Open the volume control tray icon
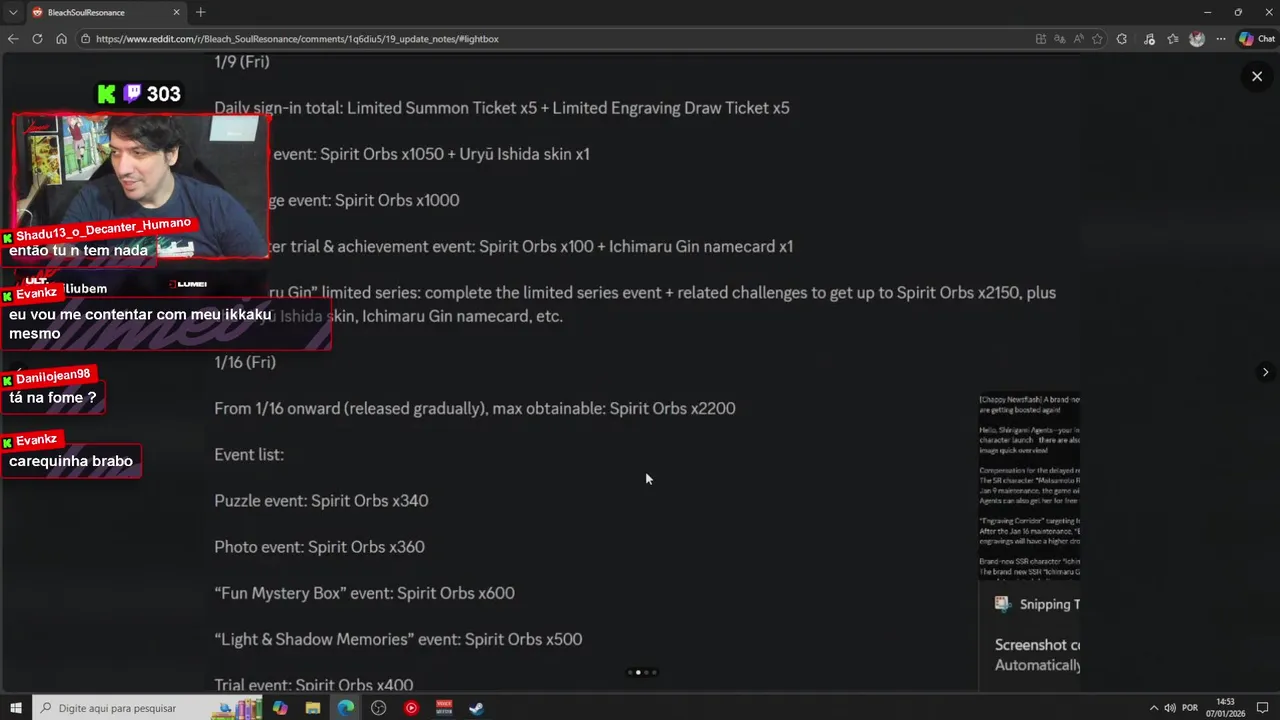Viewport: 1280px width, 720px height. click(x=1170, y=708)
